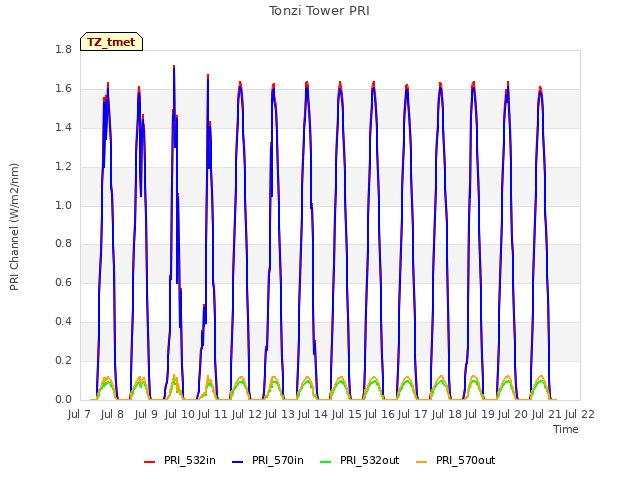Image resolution: width=640 pixels, height=480 pixels.
Task: Click the Jul 11 x-axis tick label
Action: [213, 414]
